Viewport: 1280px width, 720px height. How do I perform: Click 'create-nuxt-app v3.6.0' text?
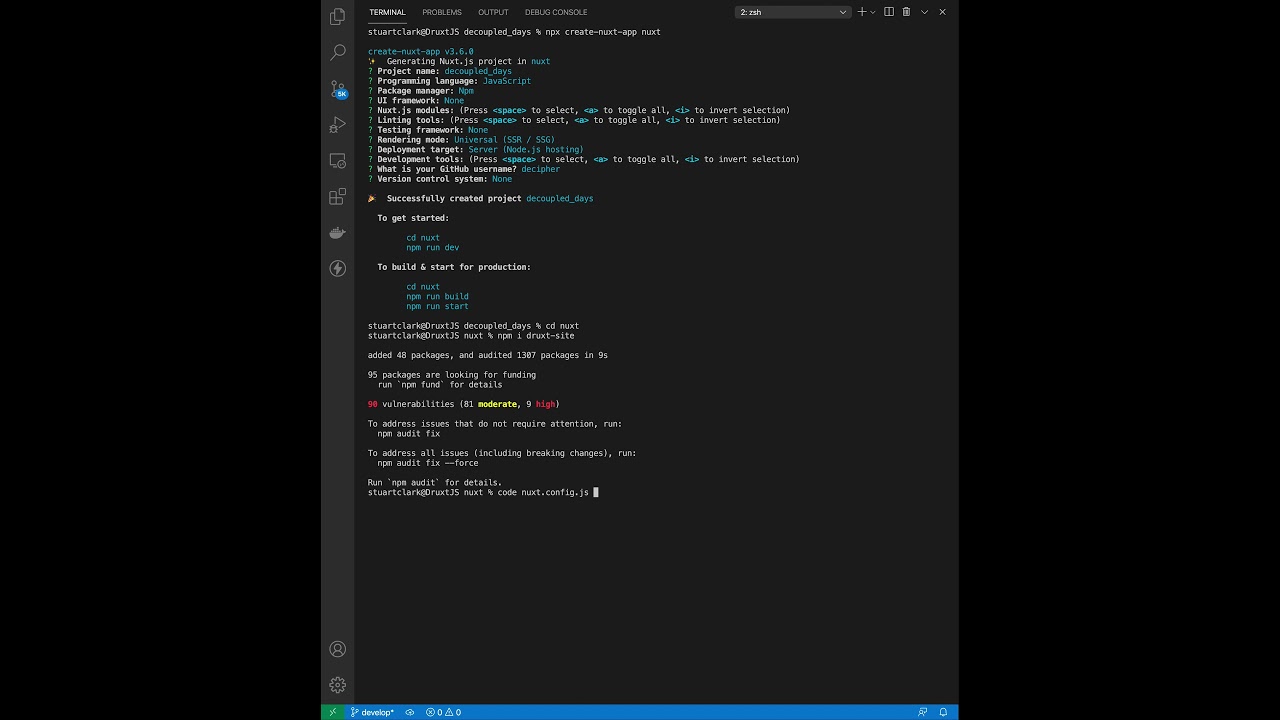[421, 51]
